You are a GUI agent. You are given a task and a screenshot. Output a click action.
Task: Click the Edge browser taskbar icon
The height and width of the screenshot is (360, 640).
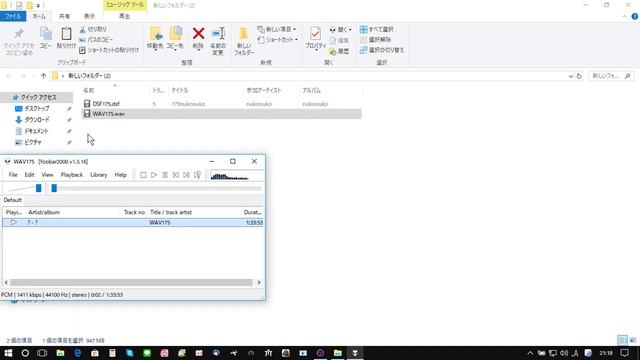pyautogui.click(x=78, y=353)
